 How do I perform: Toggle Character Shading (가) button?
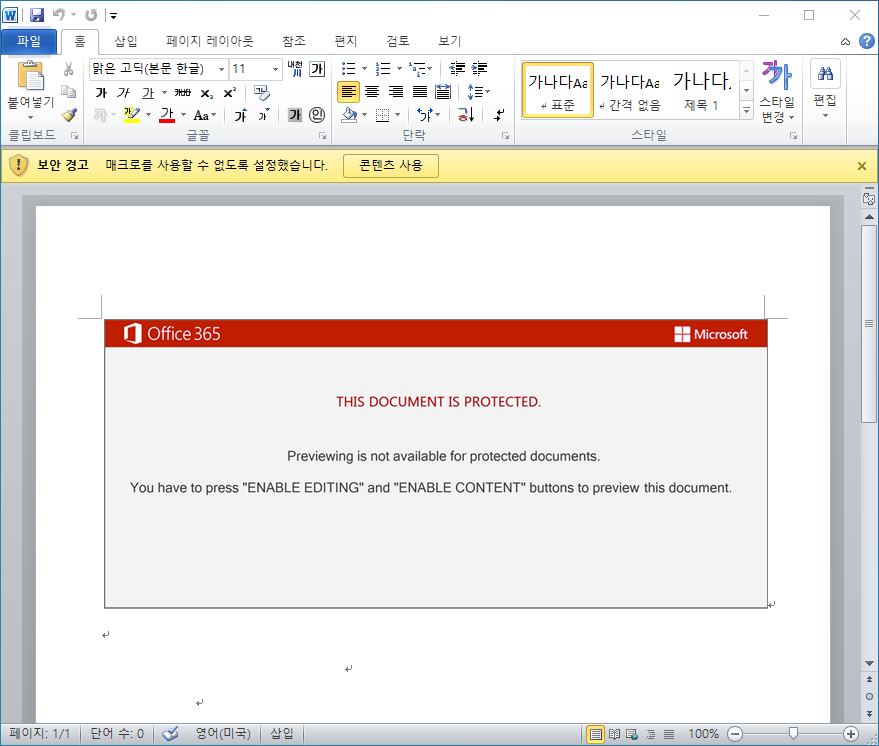tap(295, 115)
